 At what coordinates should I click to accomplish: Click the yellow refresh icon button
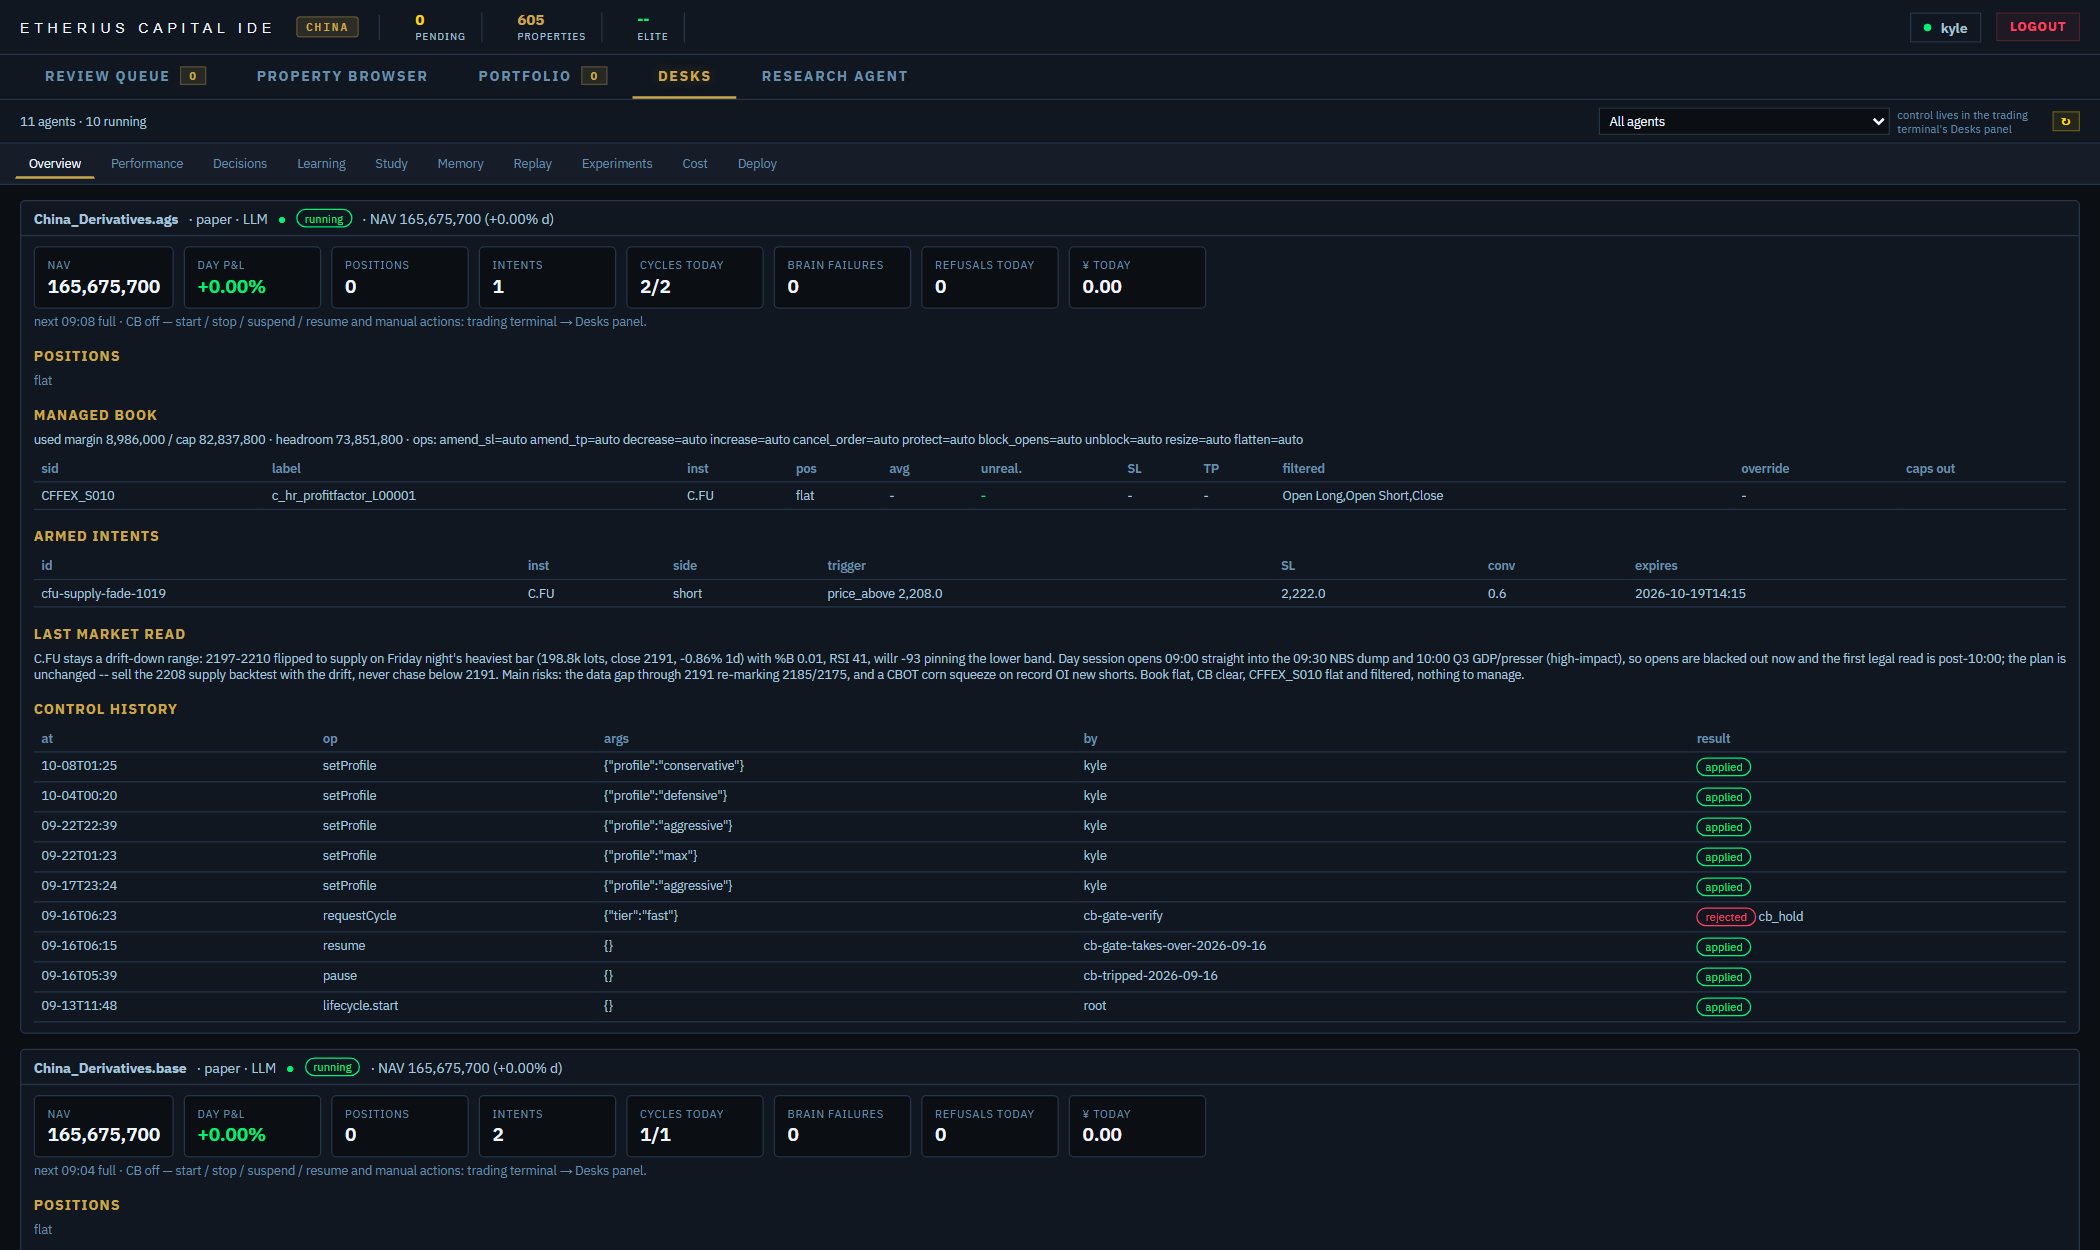point(2065,121)
